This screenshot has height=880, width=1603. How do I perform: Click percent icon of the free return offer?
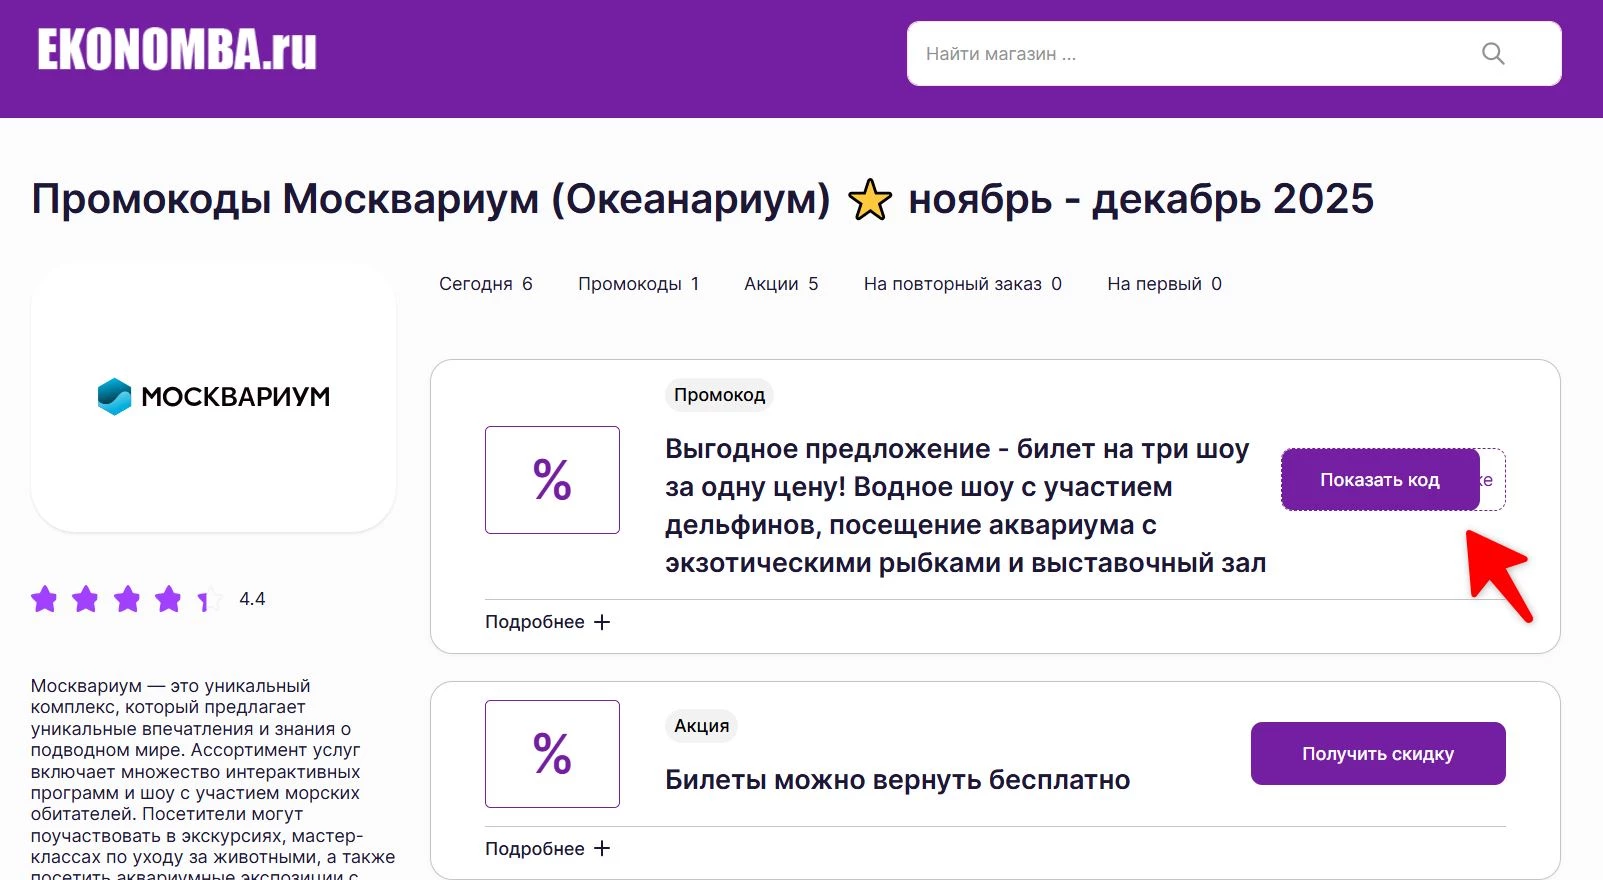(552, 754)
